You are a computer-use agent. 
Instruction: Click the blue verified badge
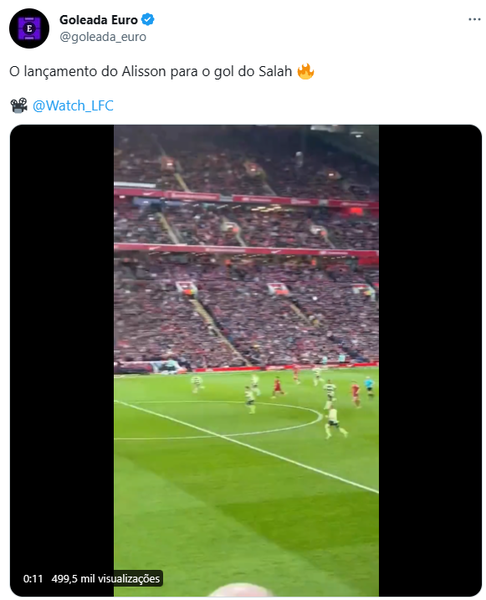[x=148, y=19]
